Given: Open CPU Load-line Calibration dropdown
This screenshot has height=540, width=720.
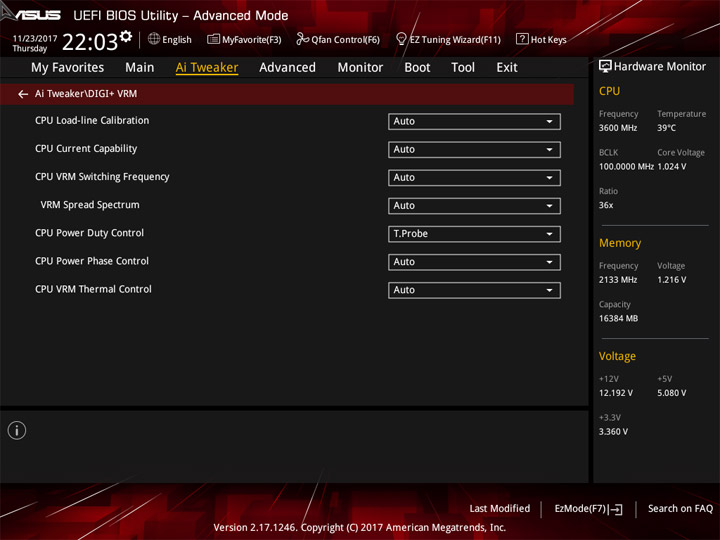Looking at the screenshot, I should pyautogui.click(x=474, y=121).
